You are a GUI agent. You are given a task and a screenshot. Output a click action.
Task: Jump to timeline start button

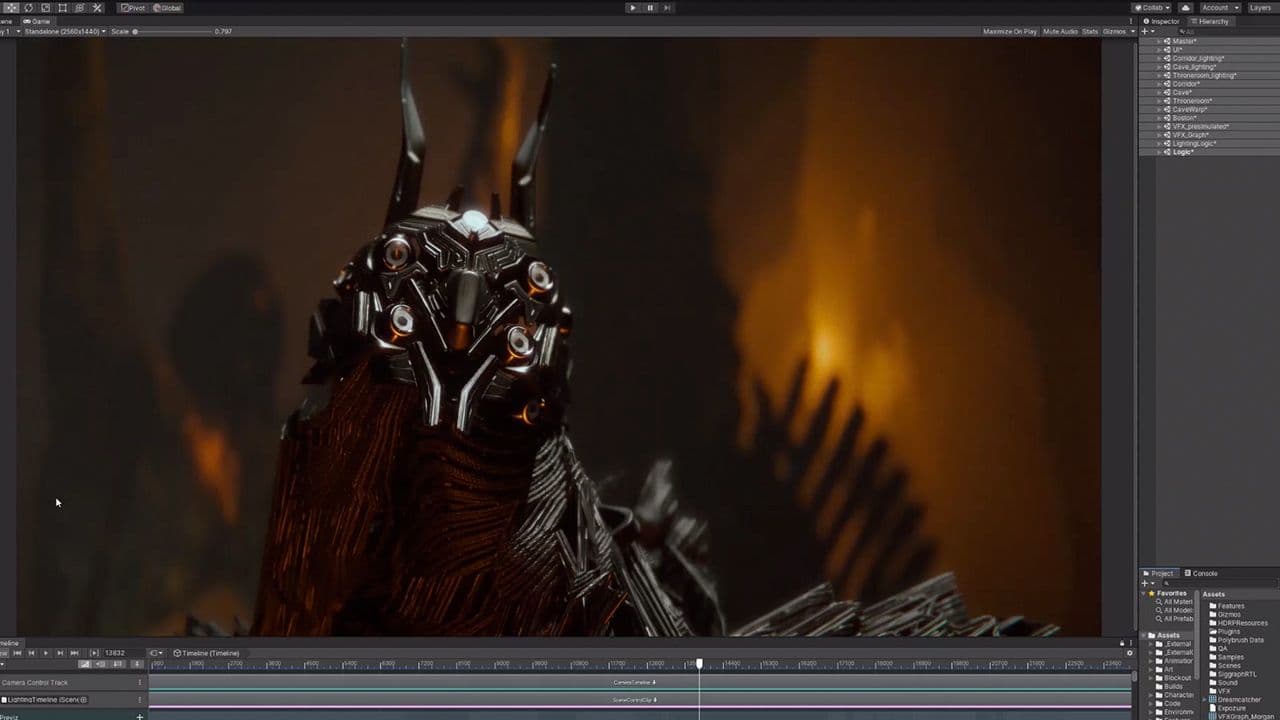point(17,653)
